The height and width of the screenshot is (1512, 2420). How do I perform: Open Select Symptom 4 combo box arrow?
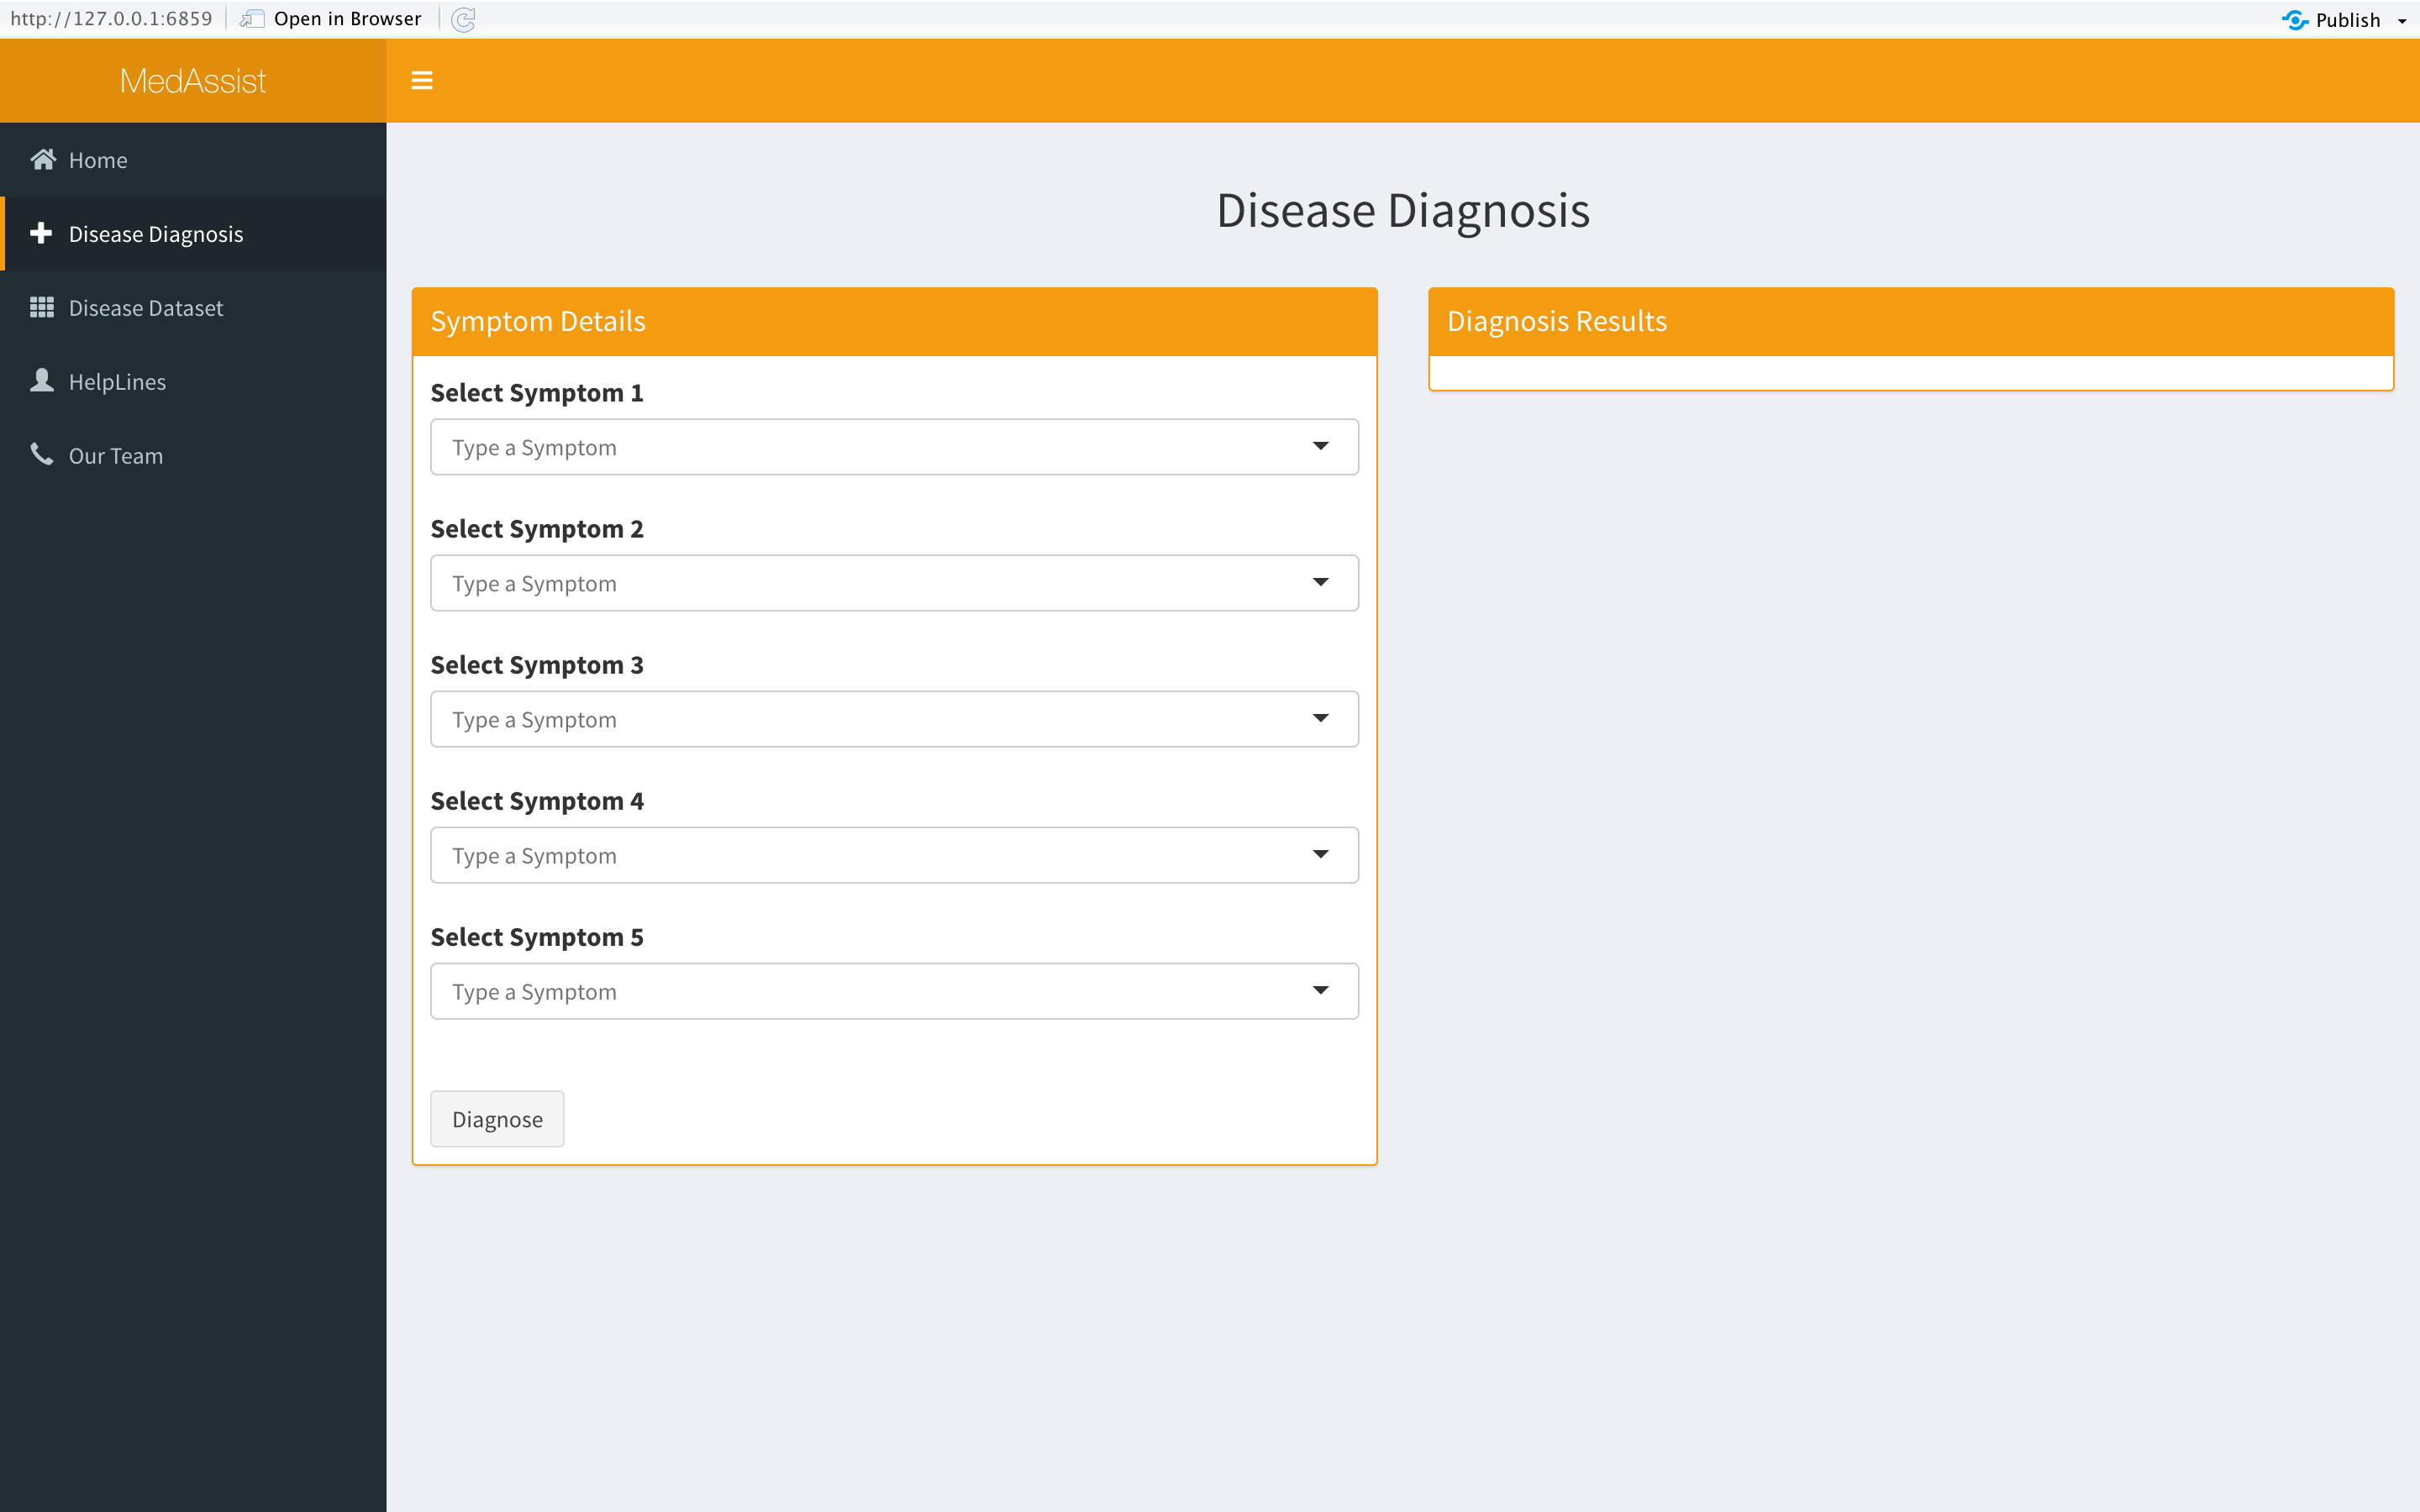[1320, 854]
